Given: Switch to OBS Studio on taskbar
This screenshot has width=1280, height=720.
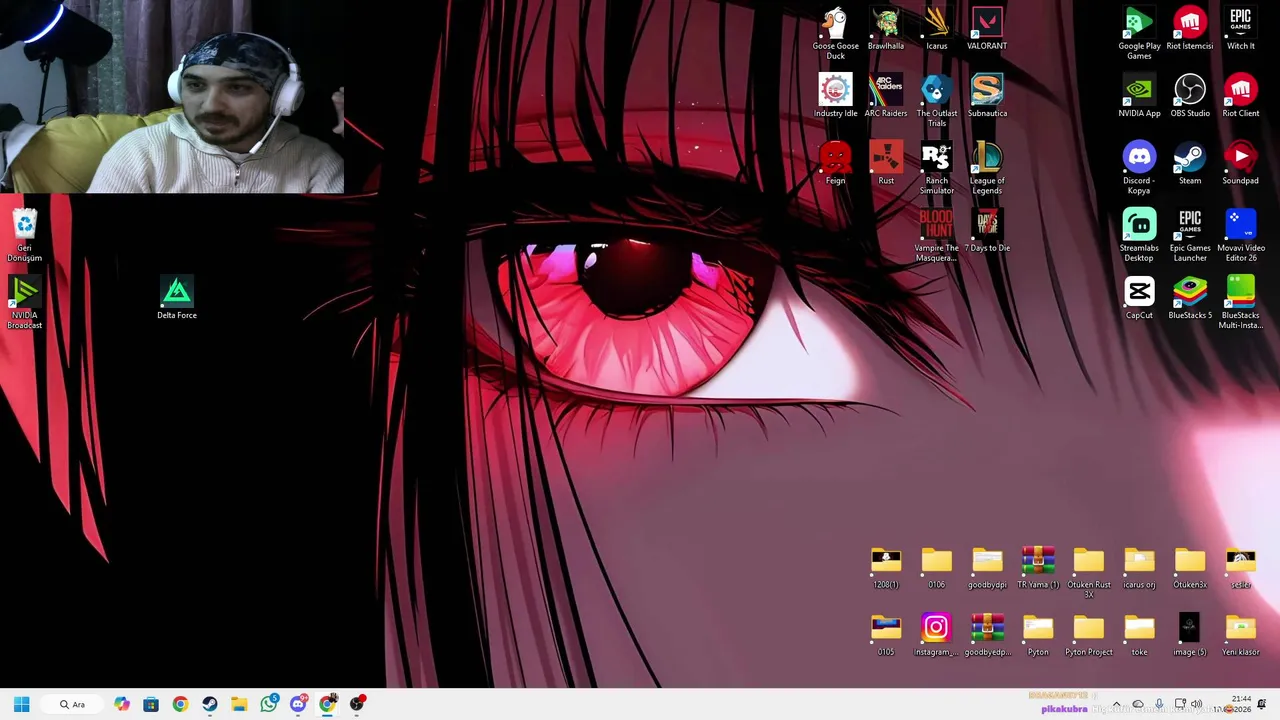Looking at the screenshot, I should (357, 704).
